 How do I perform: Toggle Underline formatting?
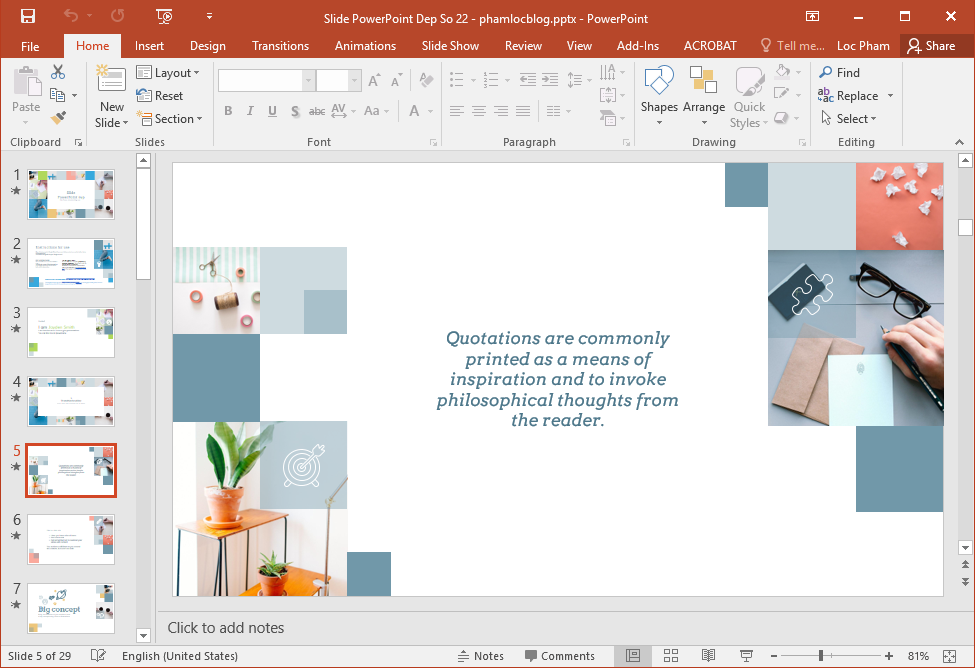[x=272, y=111]
